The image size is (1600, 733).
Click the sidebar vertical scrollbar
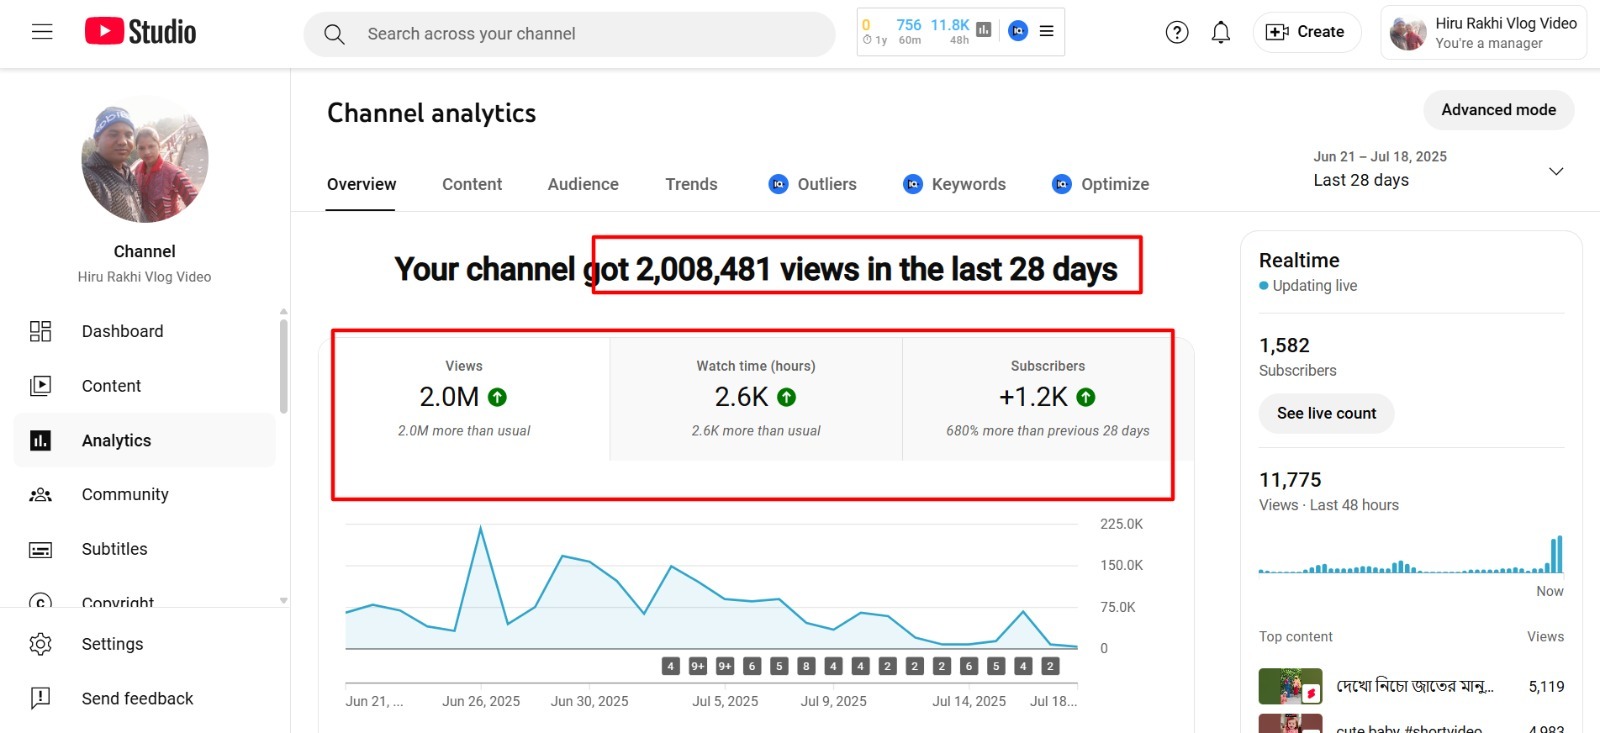283,365
